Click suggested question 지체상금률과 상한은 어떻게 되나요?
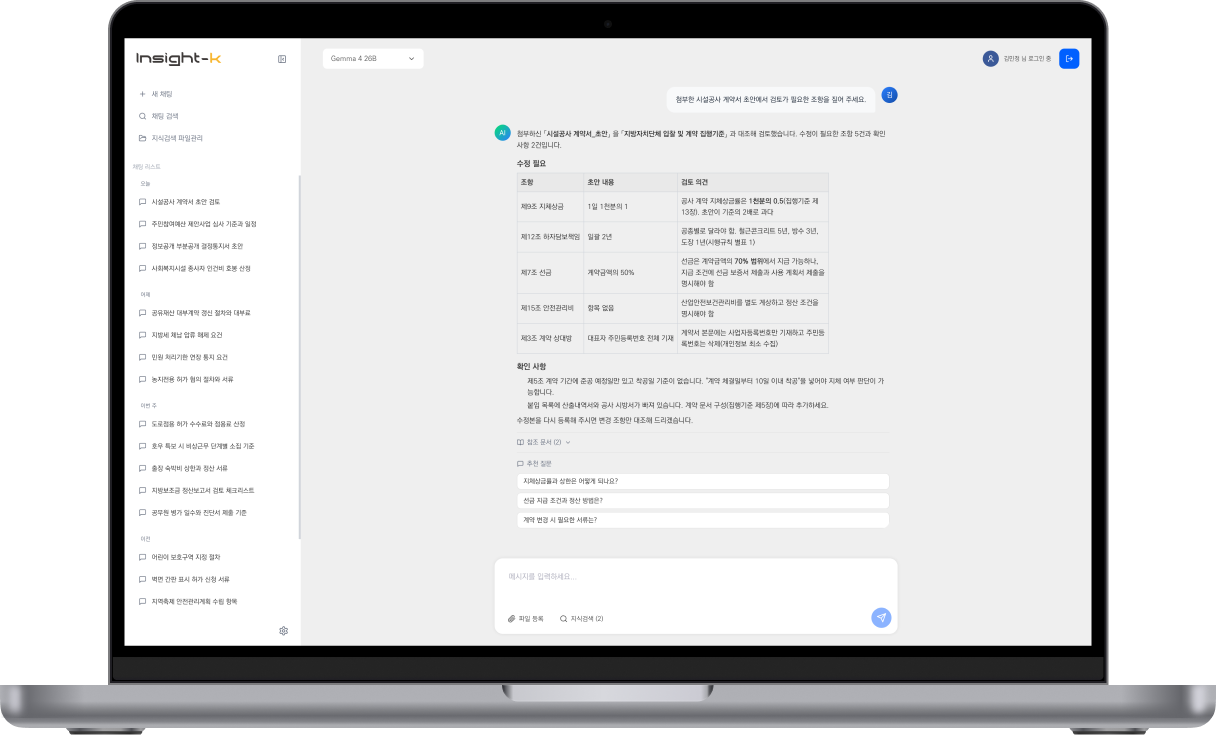This screenshot has height=735, width=1216. click(702, 481)
